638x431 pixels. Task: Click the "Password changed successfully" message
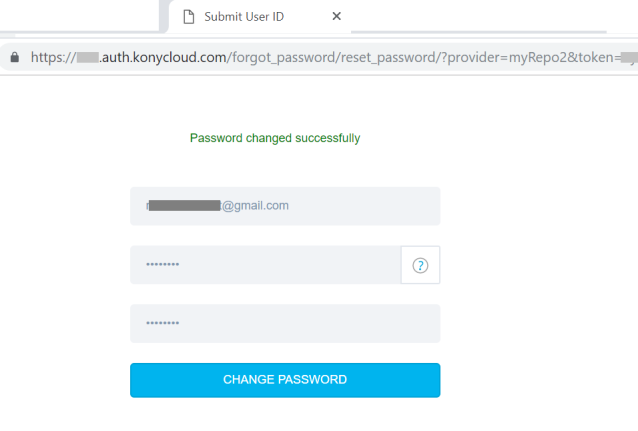(275, 138)
